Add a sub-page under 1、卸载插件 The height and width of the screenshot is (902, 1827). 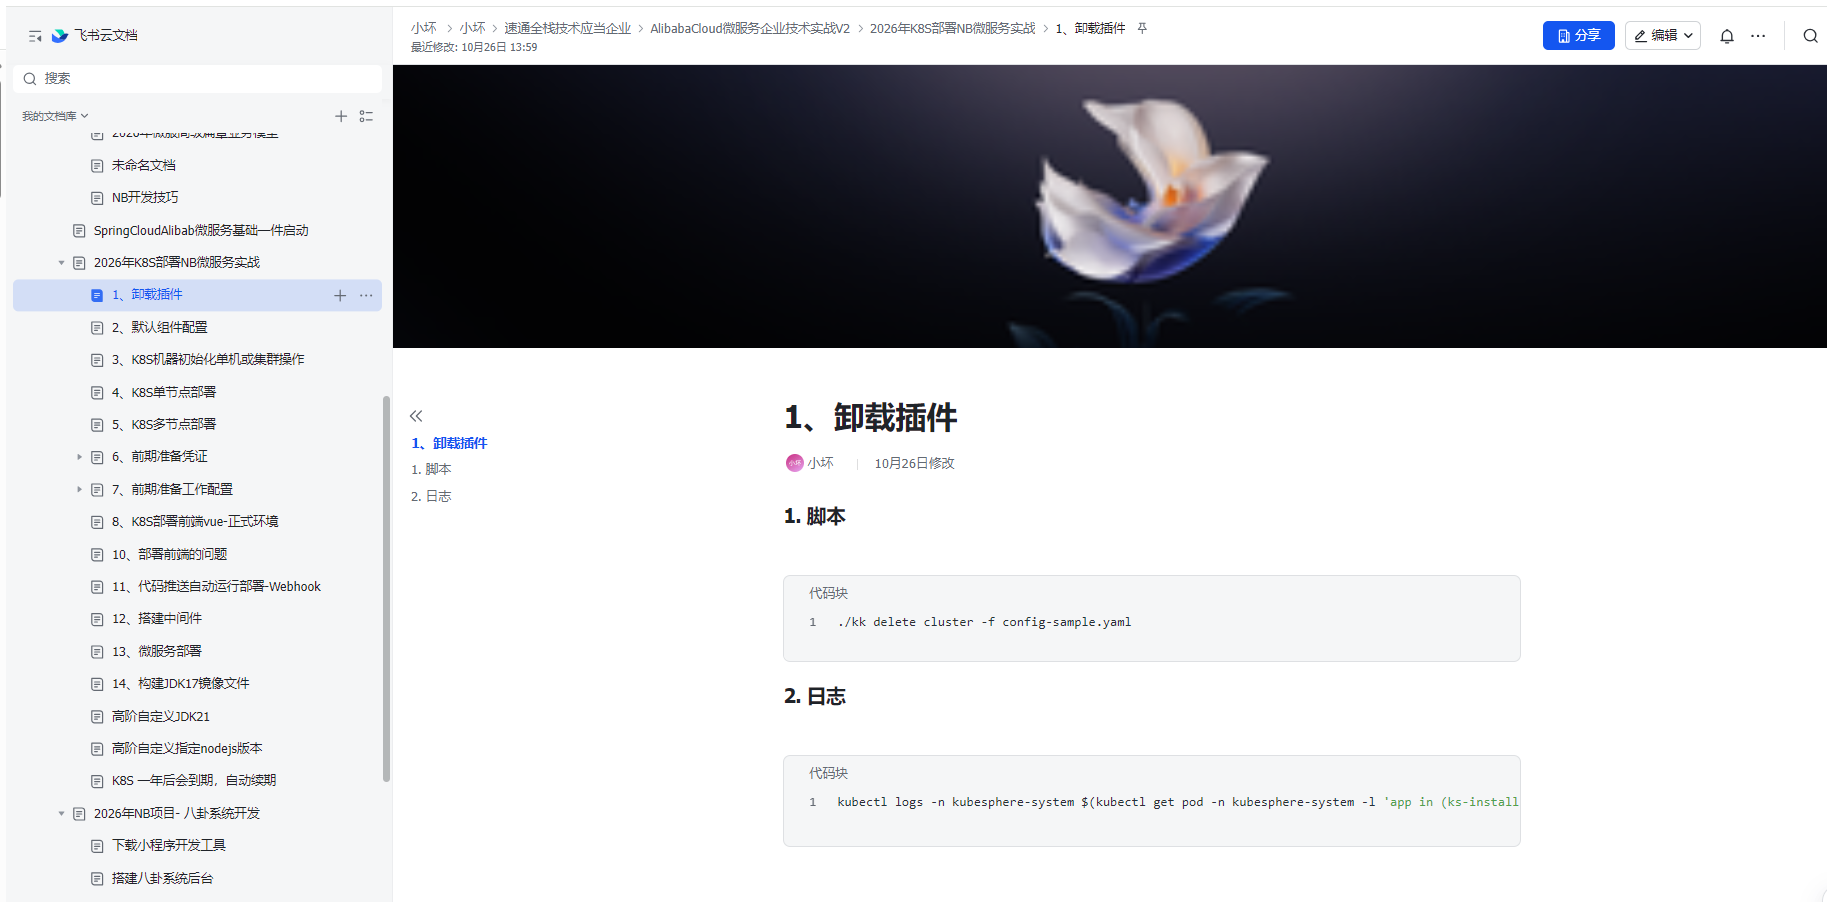click(340, 295)
